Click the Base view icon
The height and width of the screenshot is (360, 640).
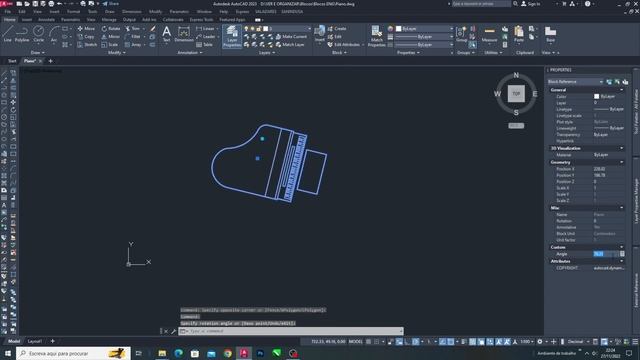click(550, 34)
